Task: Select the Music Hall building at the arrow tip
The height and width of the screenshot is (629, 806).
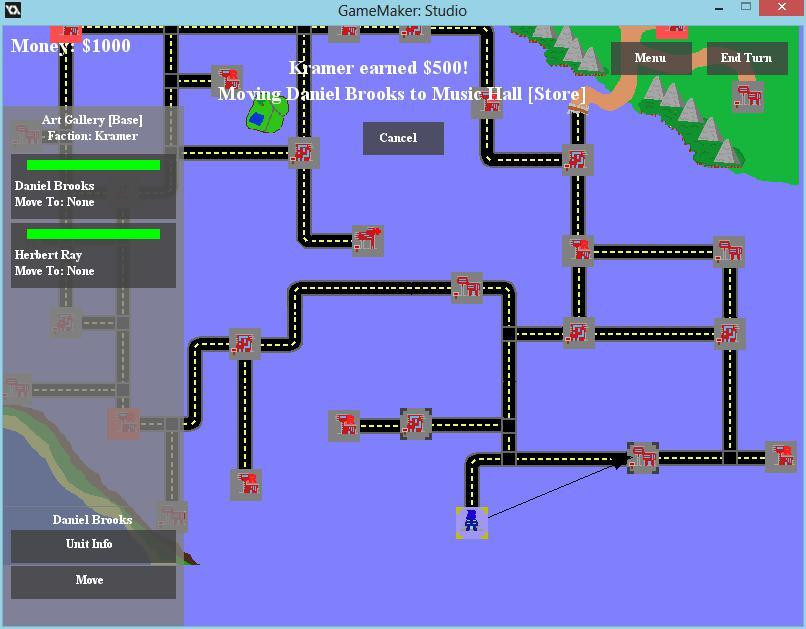Action: (643, 457)
